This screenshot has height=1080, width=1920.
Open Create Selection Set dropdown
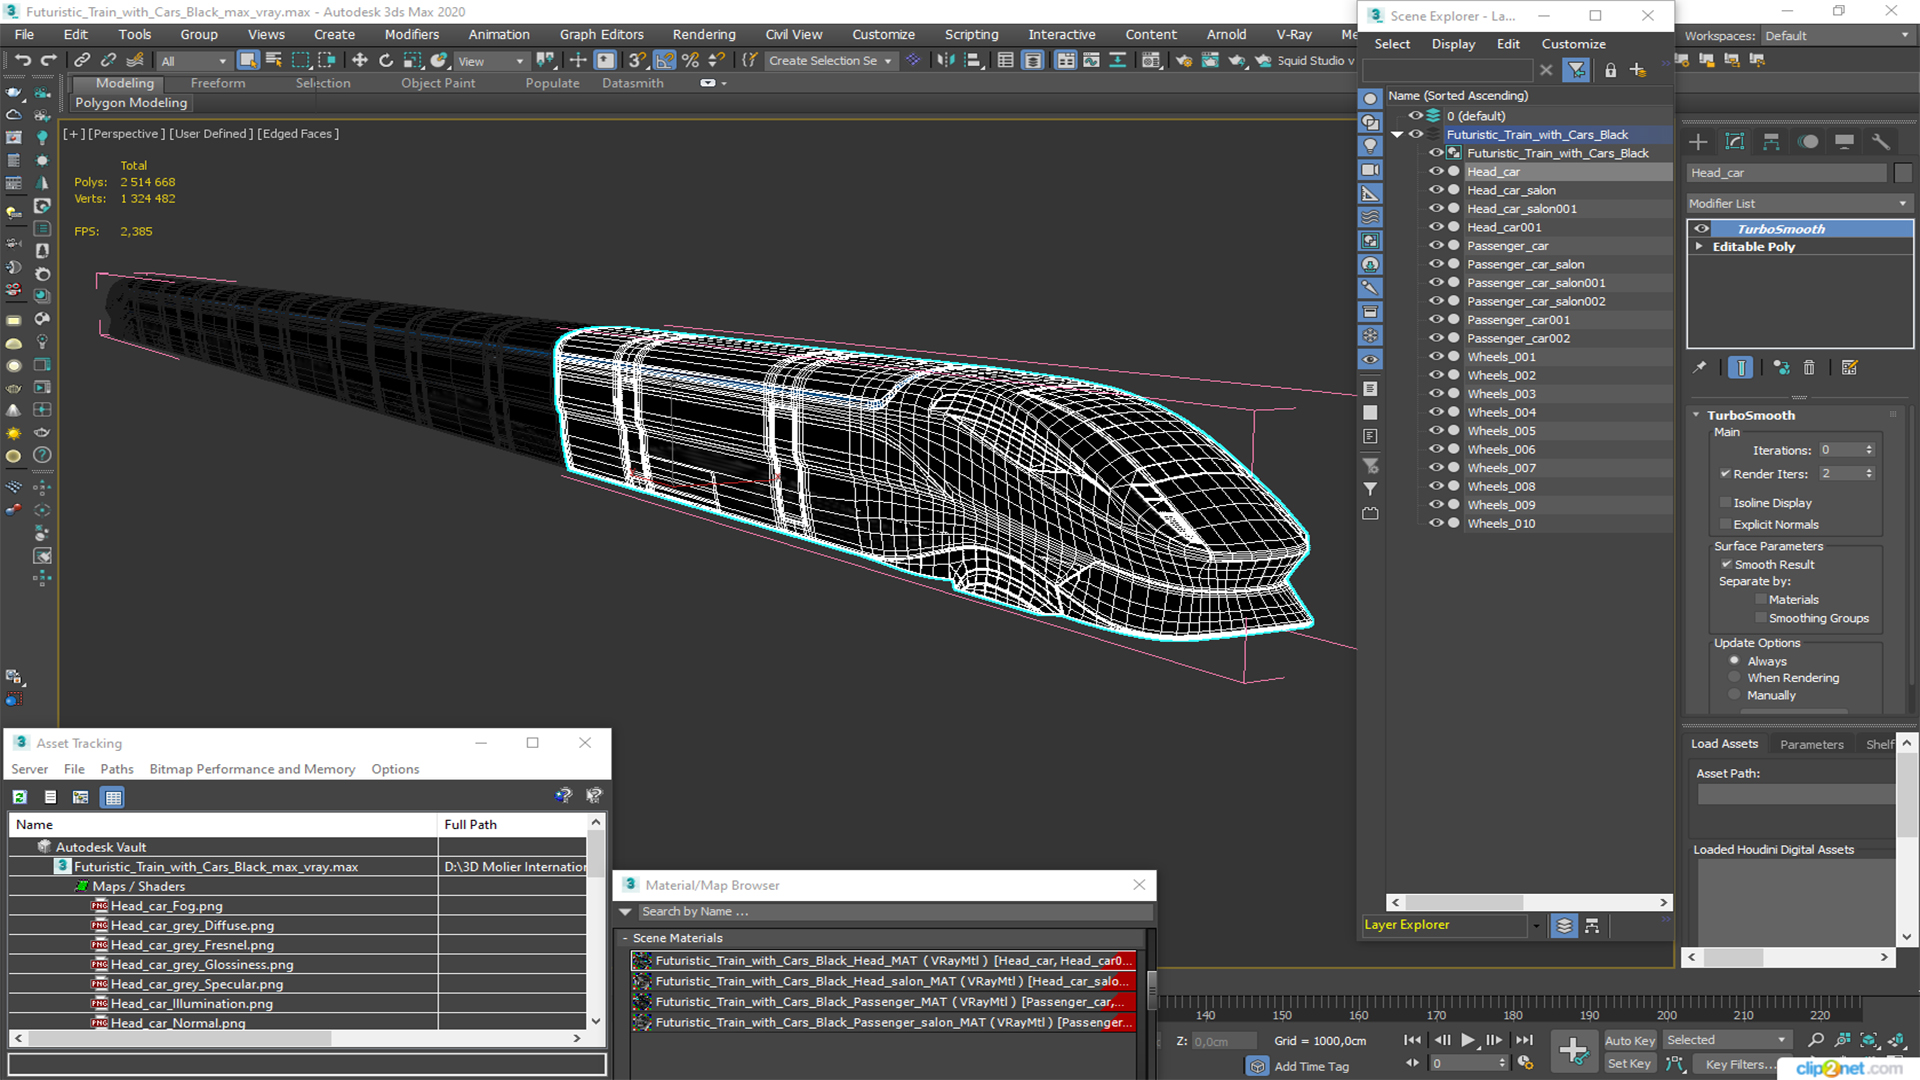(830, 61)
